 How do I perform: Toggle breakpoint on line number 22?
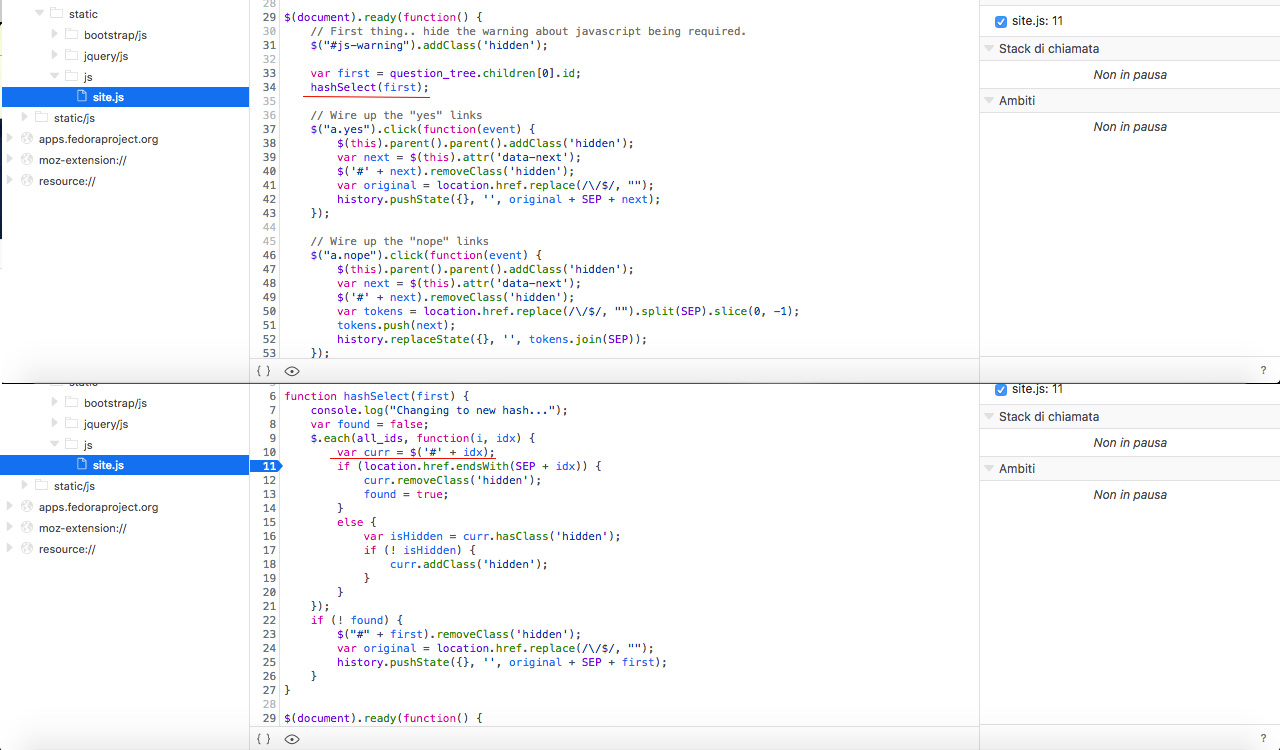[x=269, y=620]
